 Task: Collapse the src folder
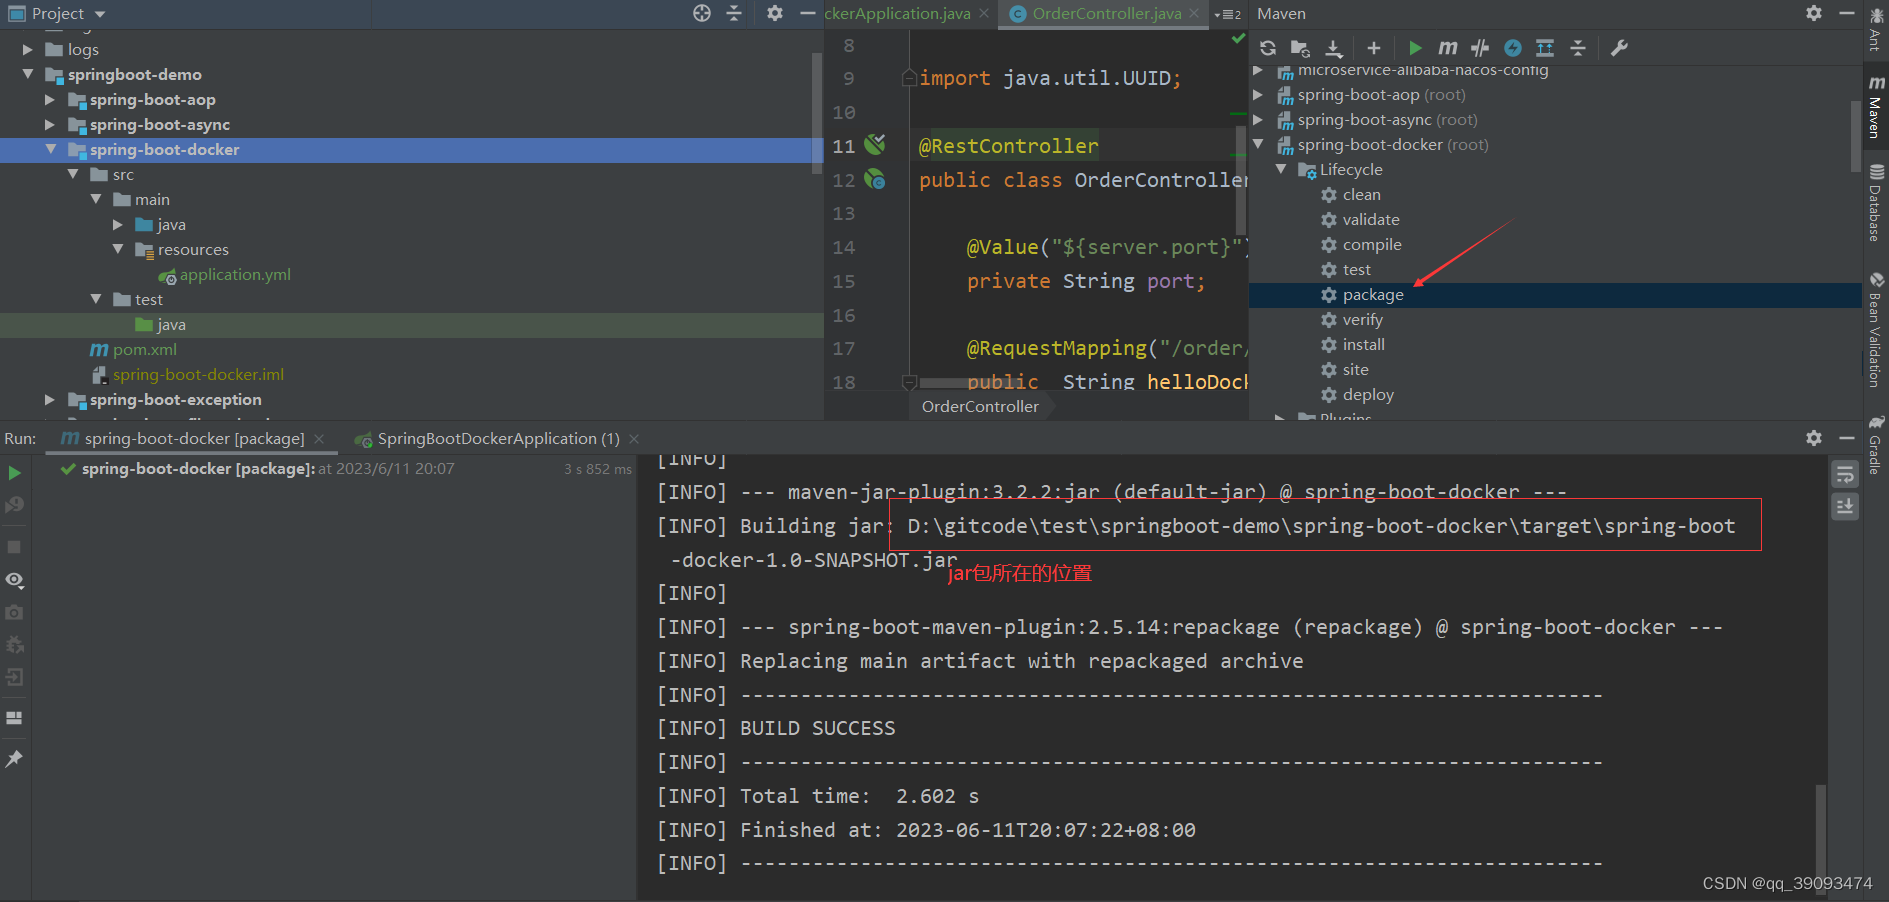(x=73, y=174)
